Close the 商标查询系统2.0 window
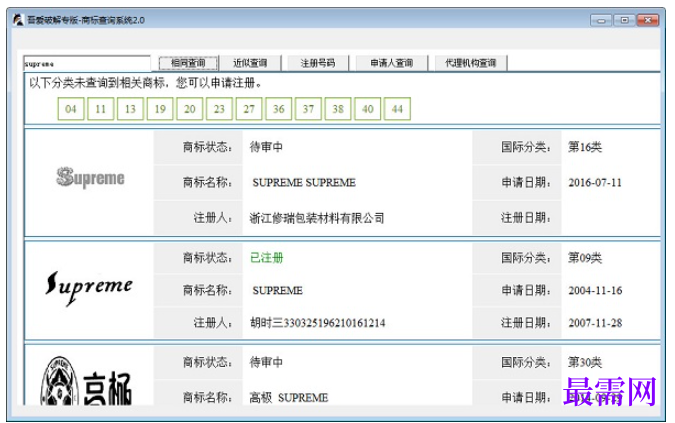 [647, 20]
